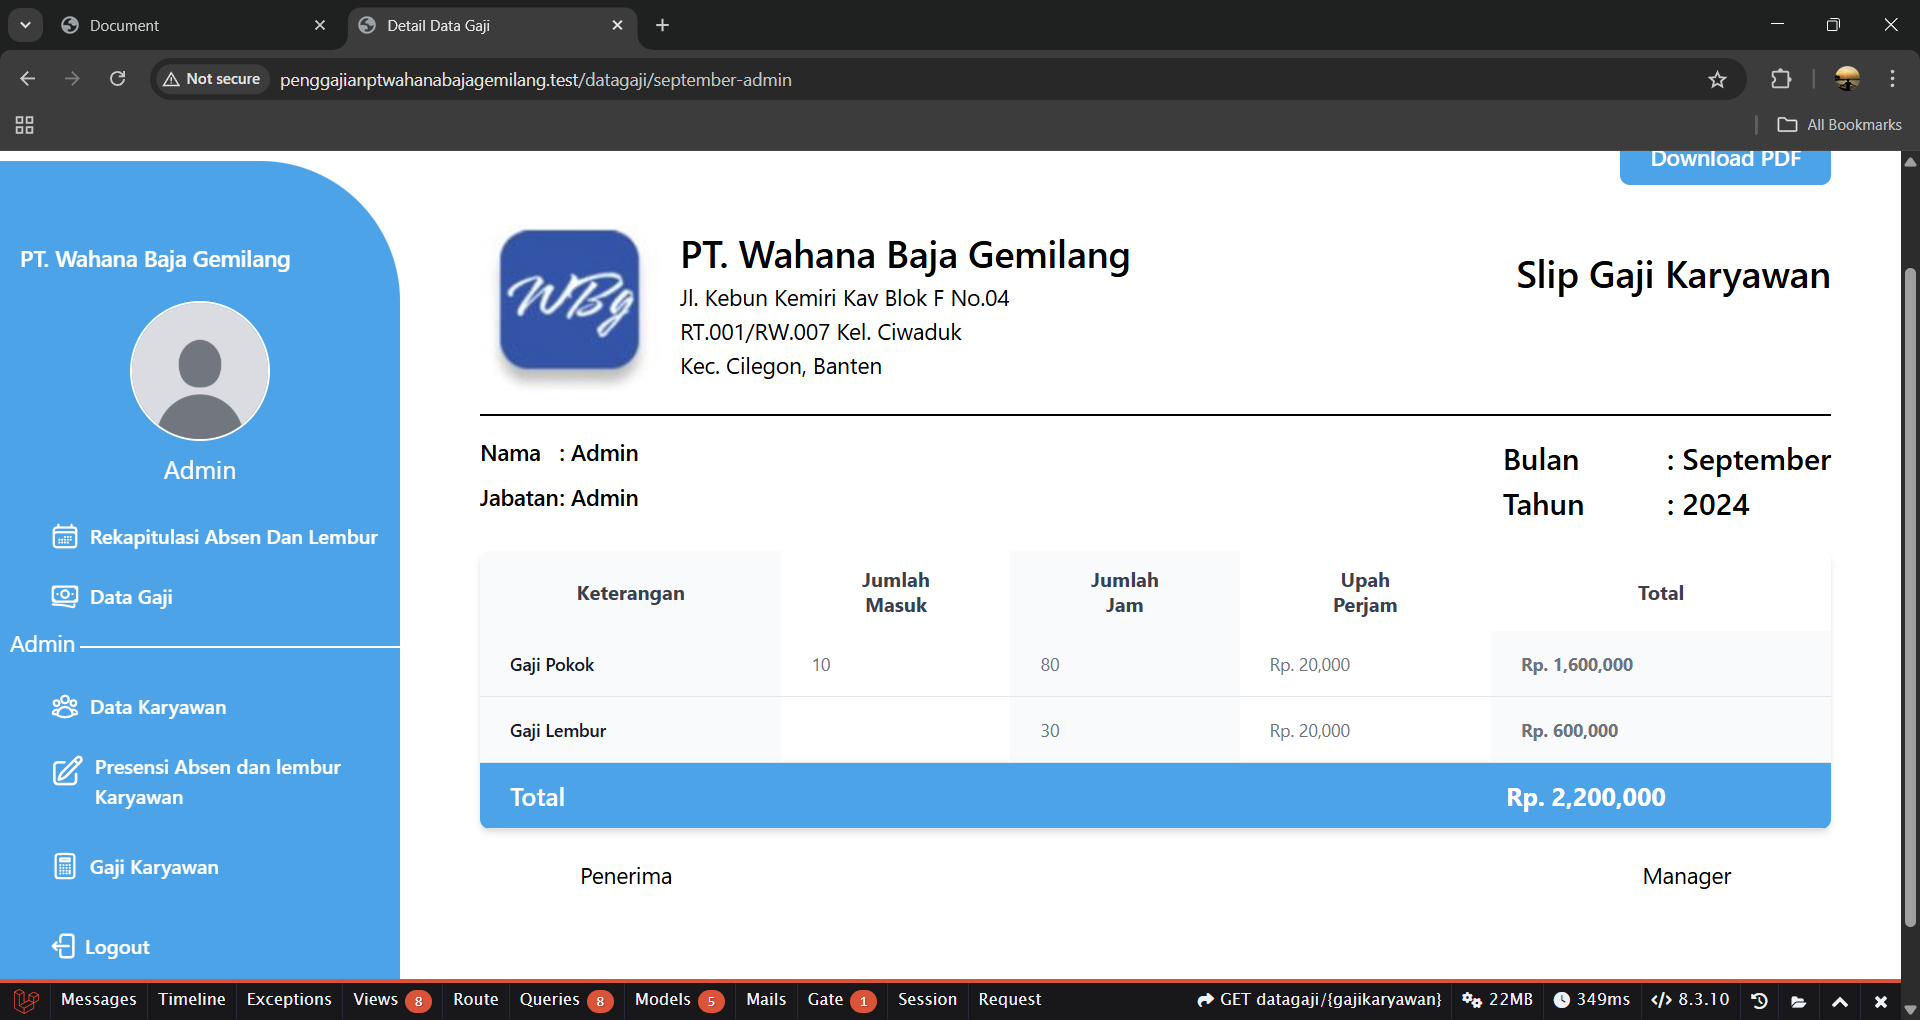Open the Mails debugbar tab
This screenshot has height=1020, width=1920.
click(x=766, y=1000)
